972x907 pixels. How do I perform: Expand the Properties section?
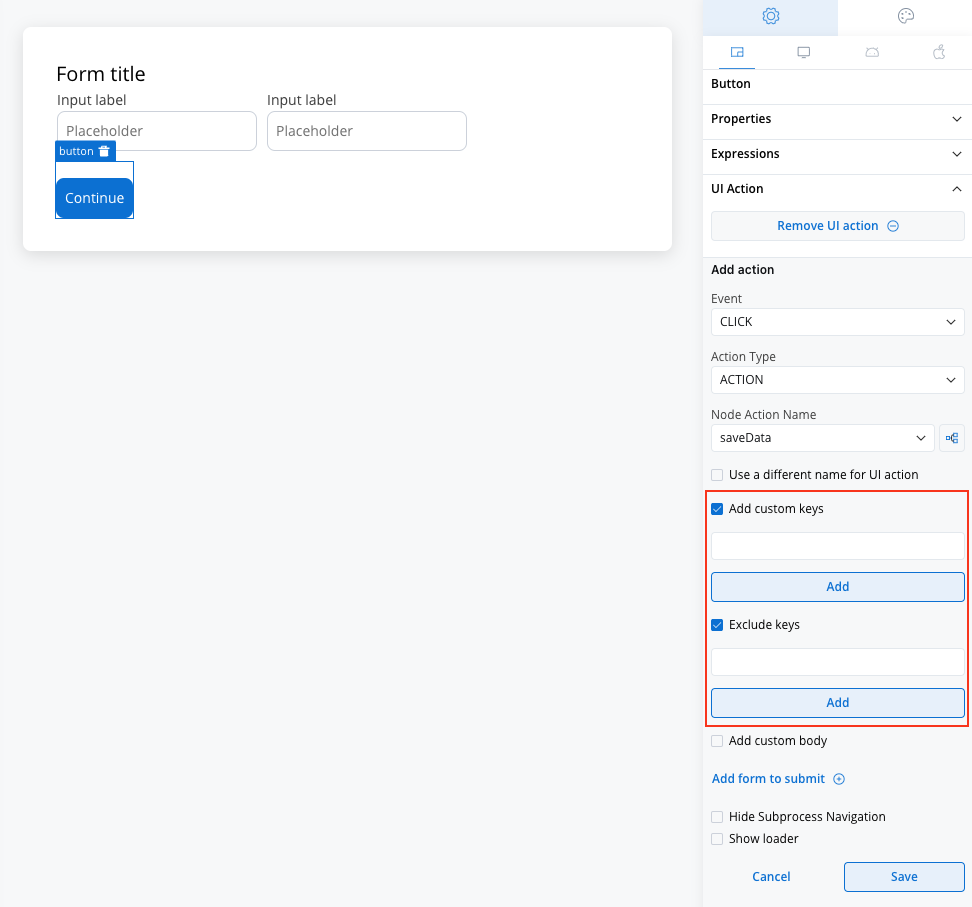pyautogui.click(x=837, y=119)
